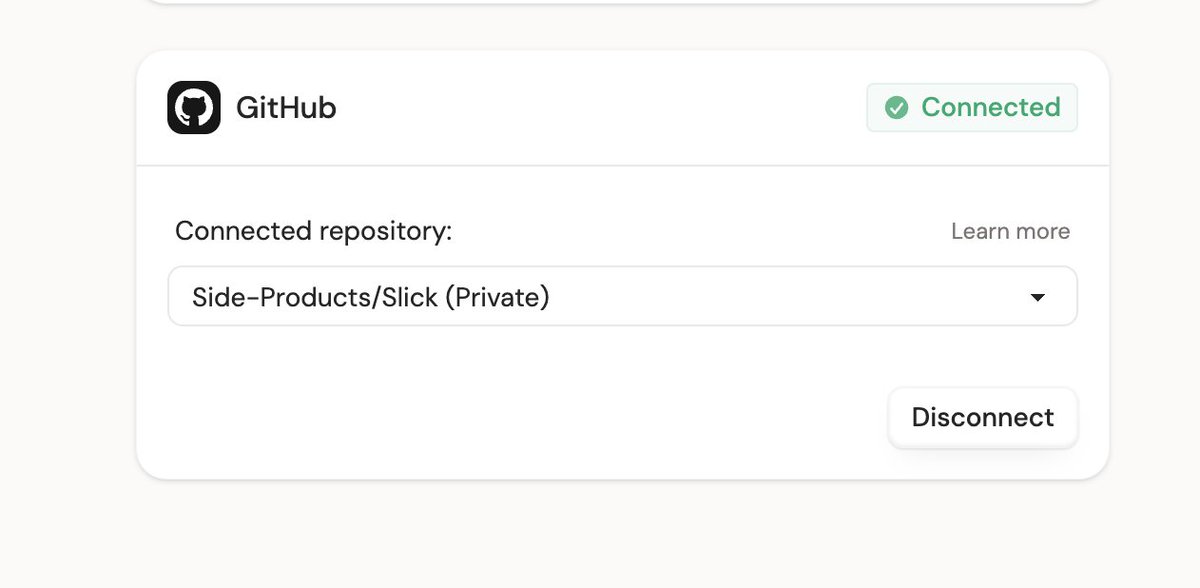This screenshot has width=1200, height=588.
Task: Open the connected repository dropdown
Action: tap(622, 296)
